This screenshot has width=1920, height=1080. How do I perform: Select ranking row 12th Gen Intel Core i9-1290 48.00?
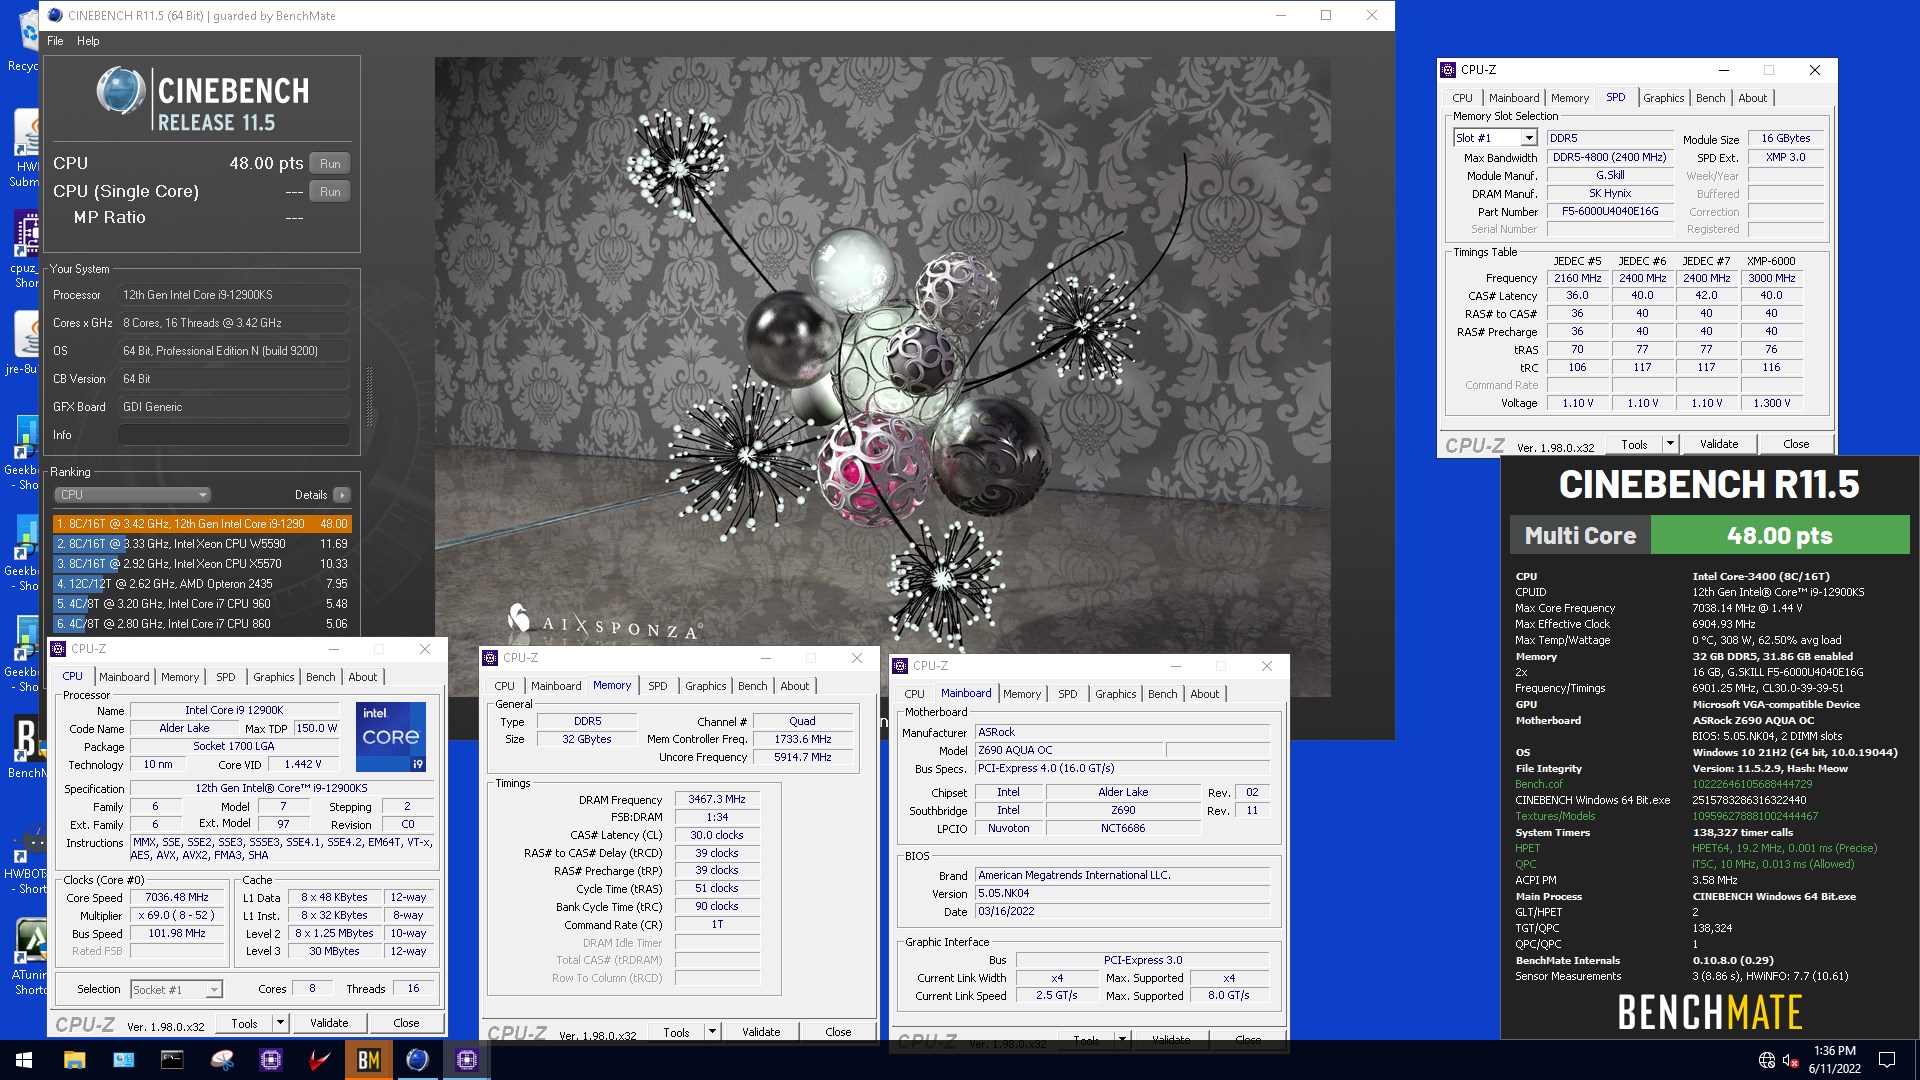coord(202,524)
